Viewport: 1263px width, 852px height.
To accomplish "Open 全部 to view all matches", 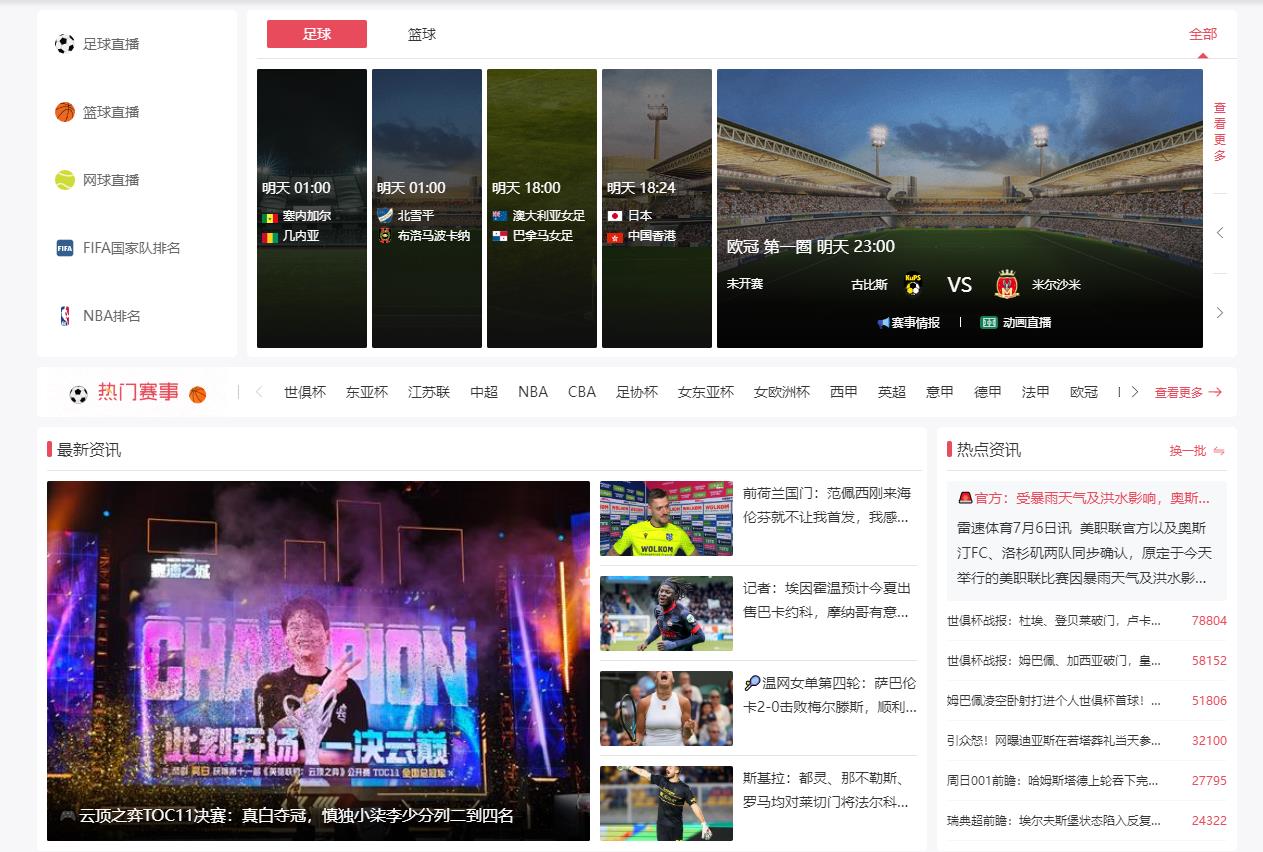I will 1202,33.
